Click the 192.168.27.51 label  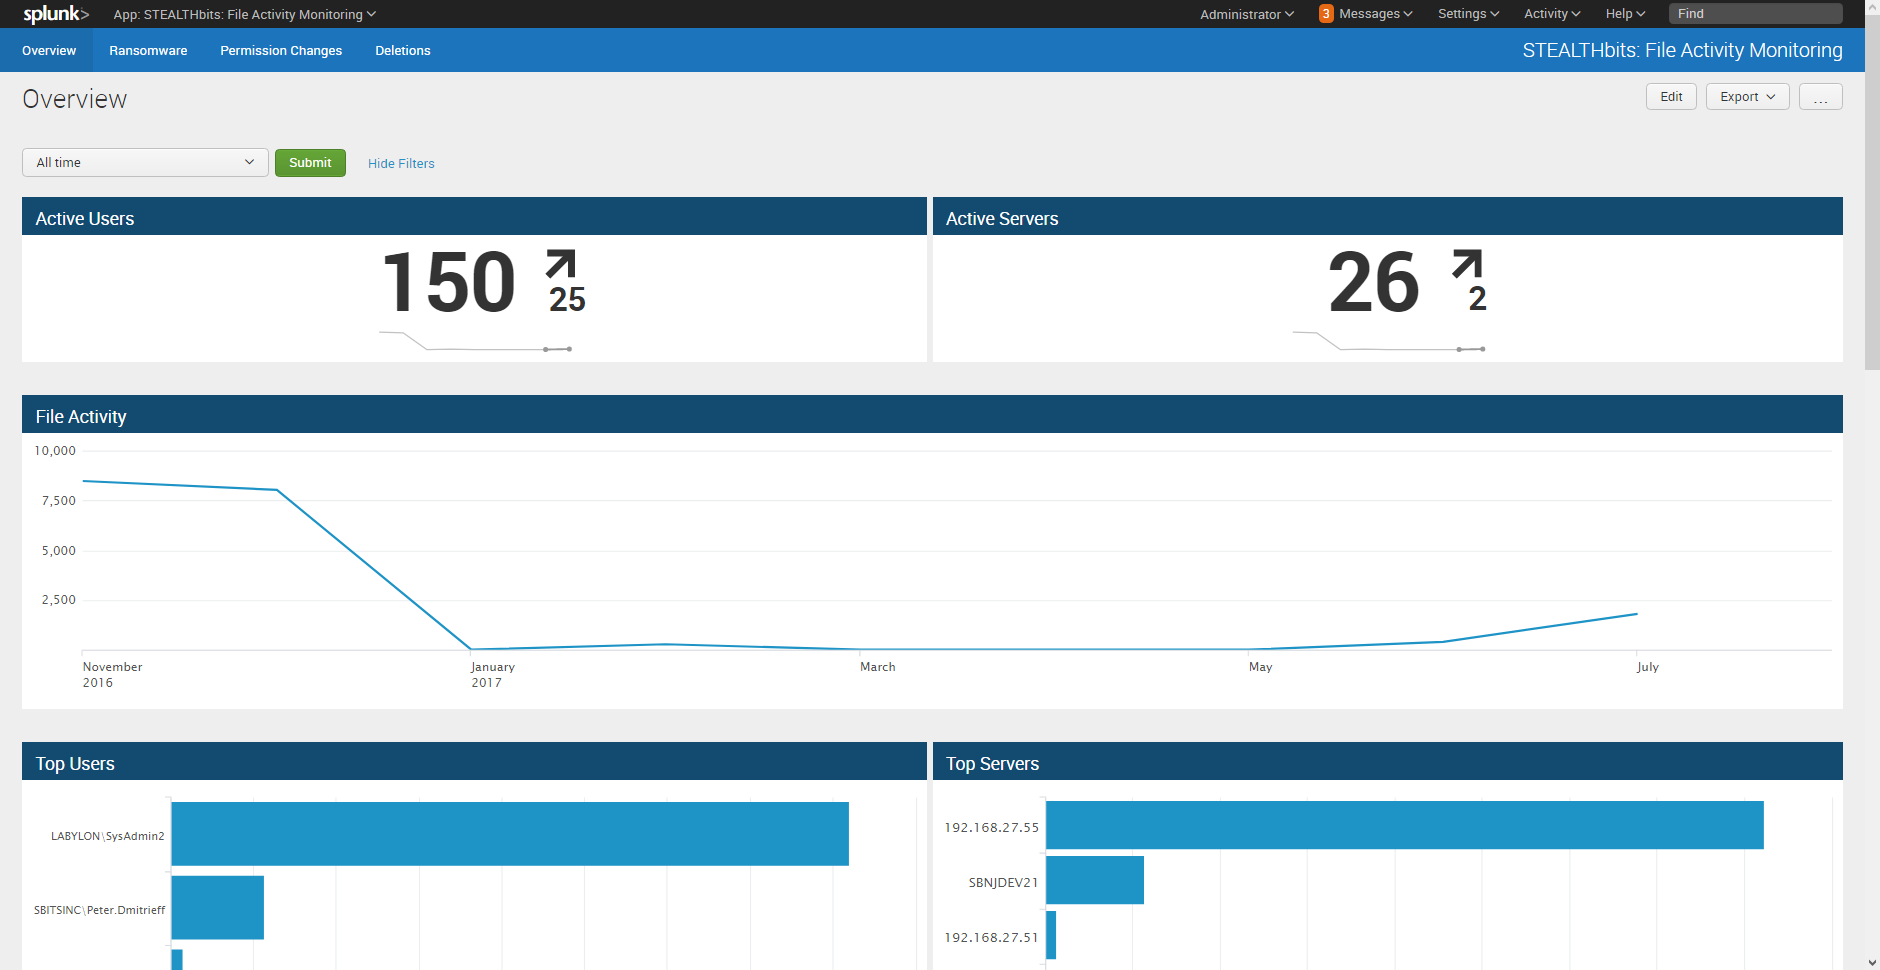click(992, 938)
